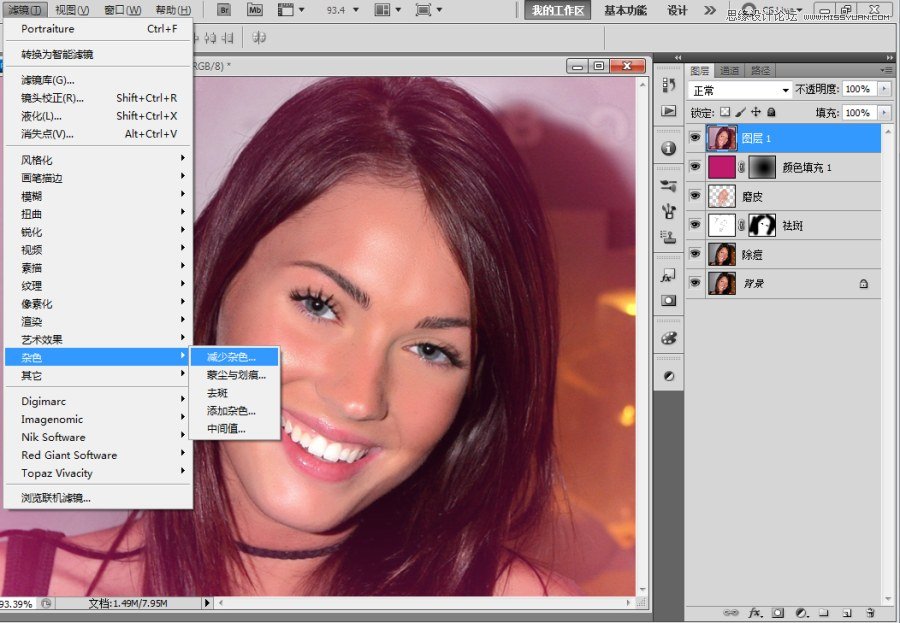
Task: Switch to the 通道 channels tab
Action: coord(730,70)
